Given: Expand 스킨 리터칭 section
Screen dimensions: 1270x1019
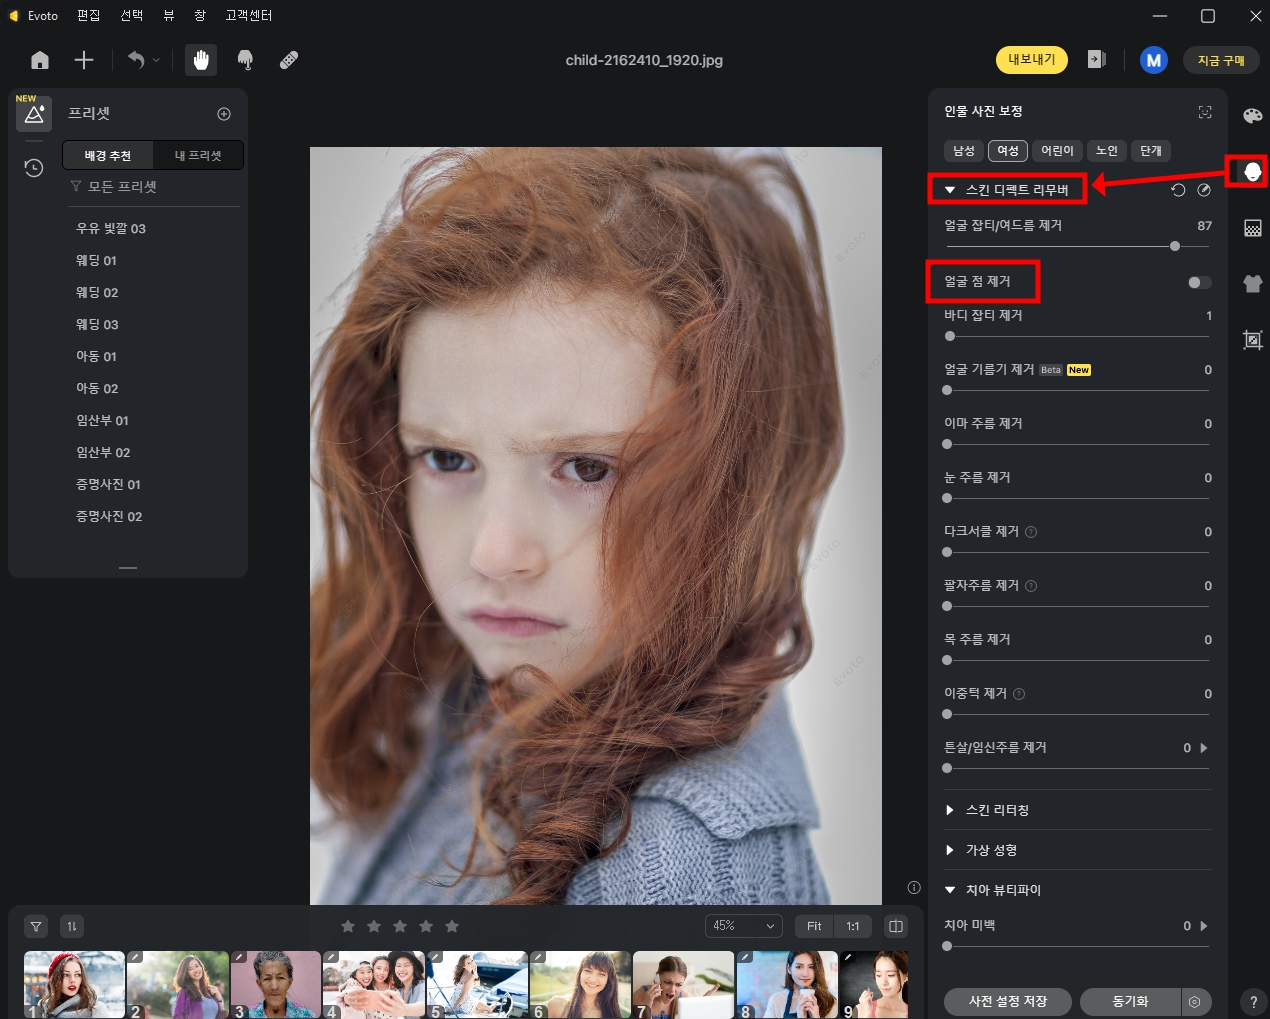Looking at the screenshot, I should point(950,810).
